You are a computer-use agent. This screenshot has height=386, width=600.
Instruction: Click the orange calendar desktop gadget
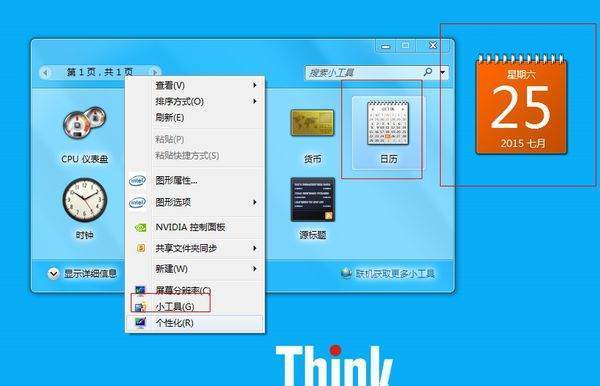521,104
